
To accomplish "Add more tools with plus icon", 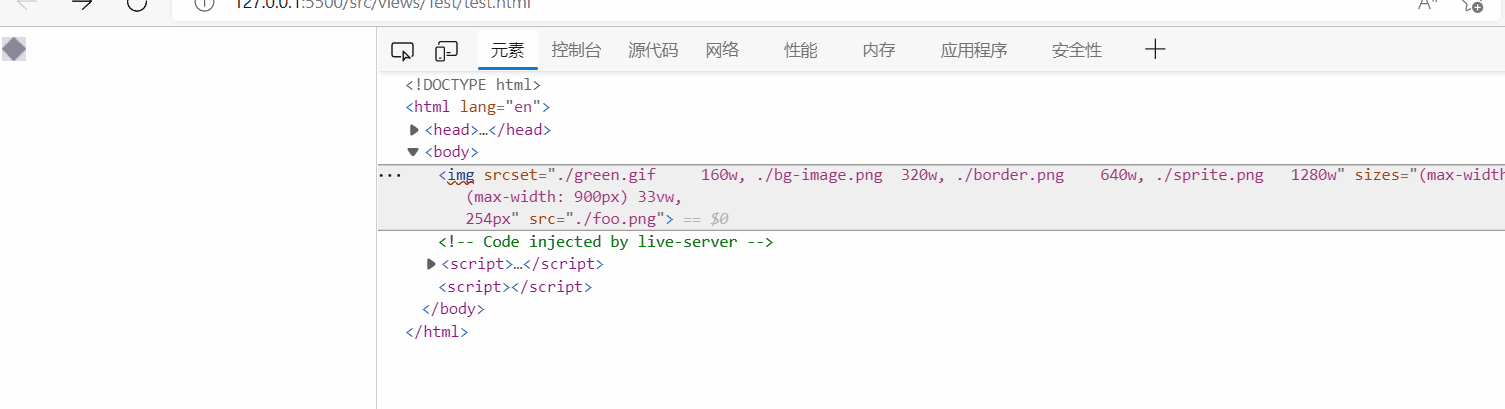I will coord(1155,49).
